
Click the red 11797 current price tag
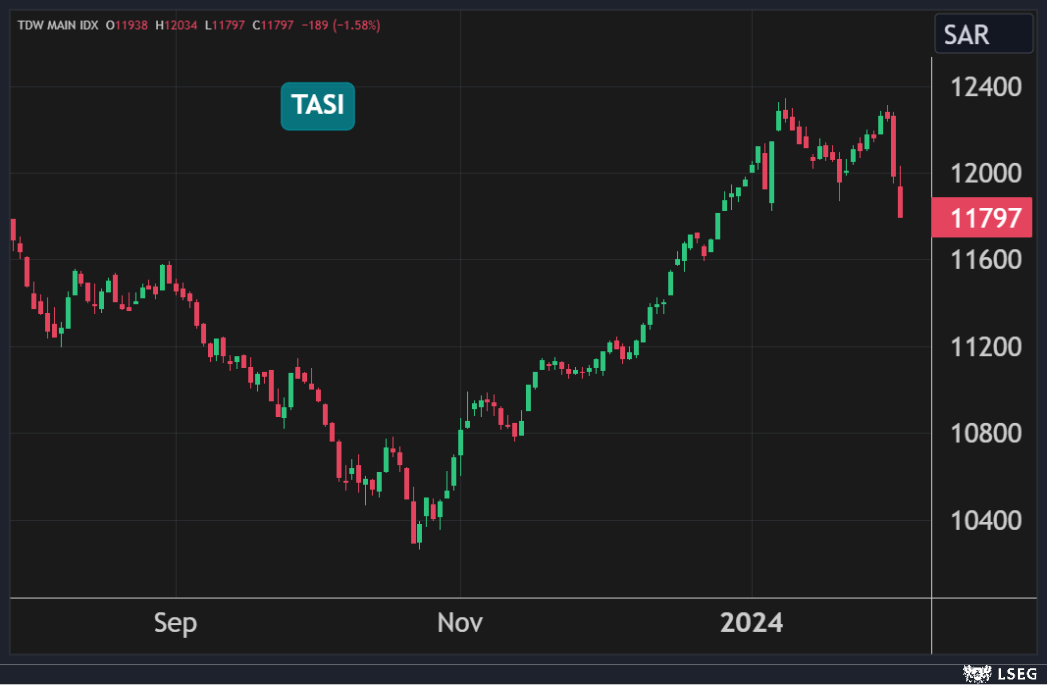(x=980, y=218)
